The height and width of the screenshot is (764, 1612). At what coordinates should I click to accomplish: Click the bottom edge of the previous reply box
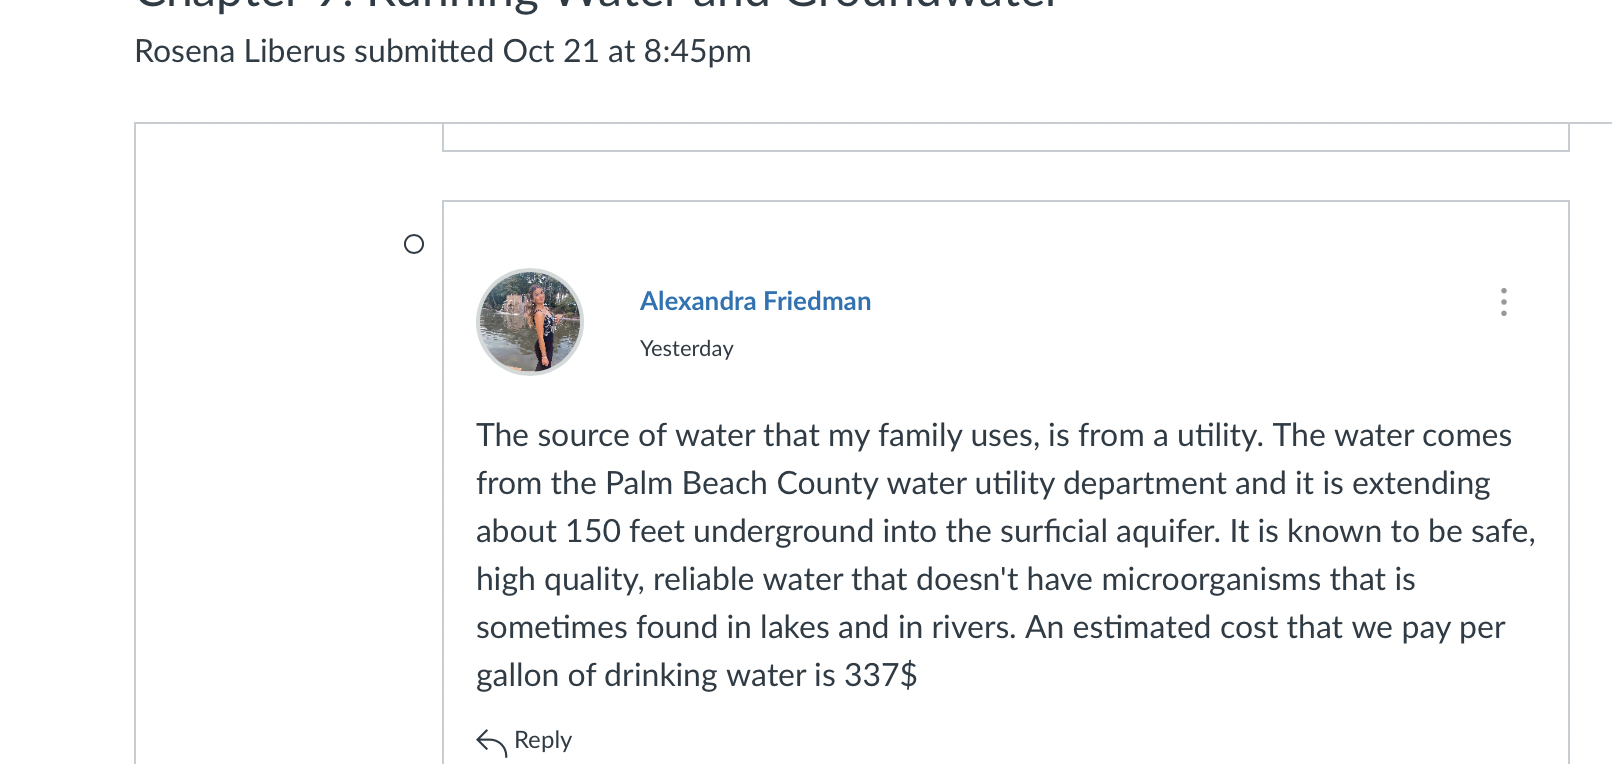(x=1006, y=151)
